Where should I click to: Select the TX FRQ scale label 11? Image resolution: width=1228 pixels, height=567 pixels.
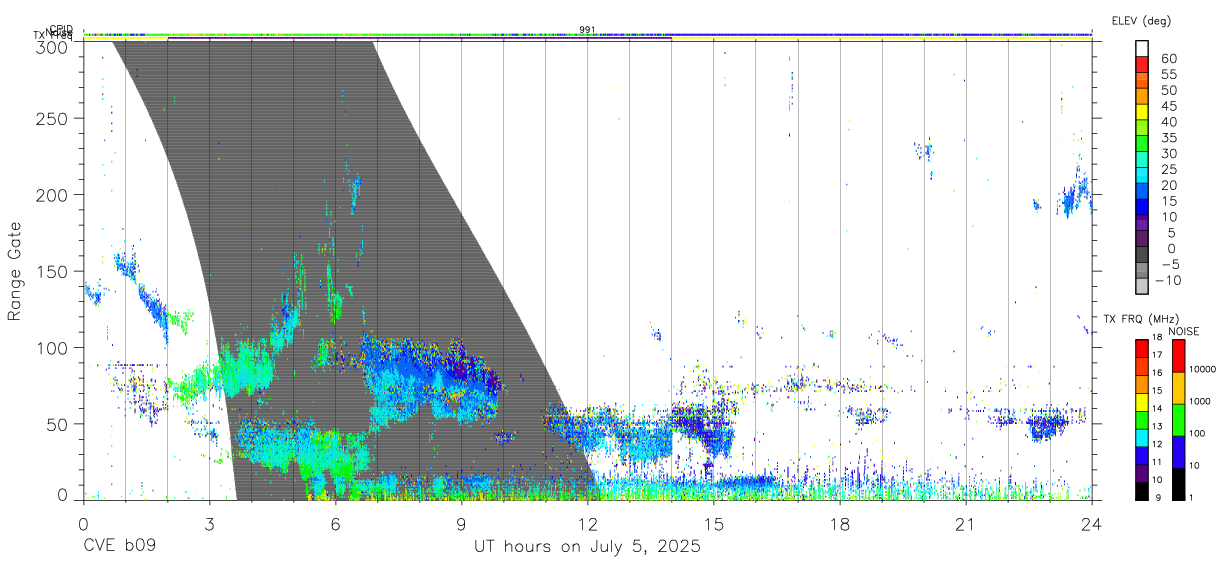(x=1156, y=462)
